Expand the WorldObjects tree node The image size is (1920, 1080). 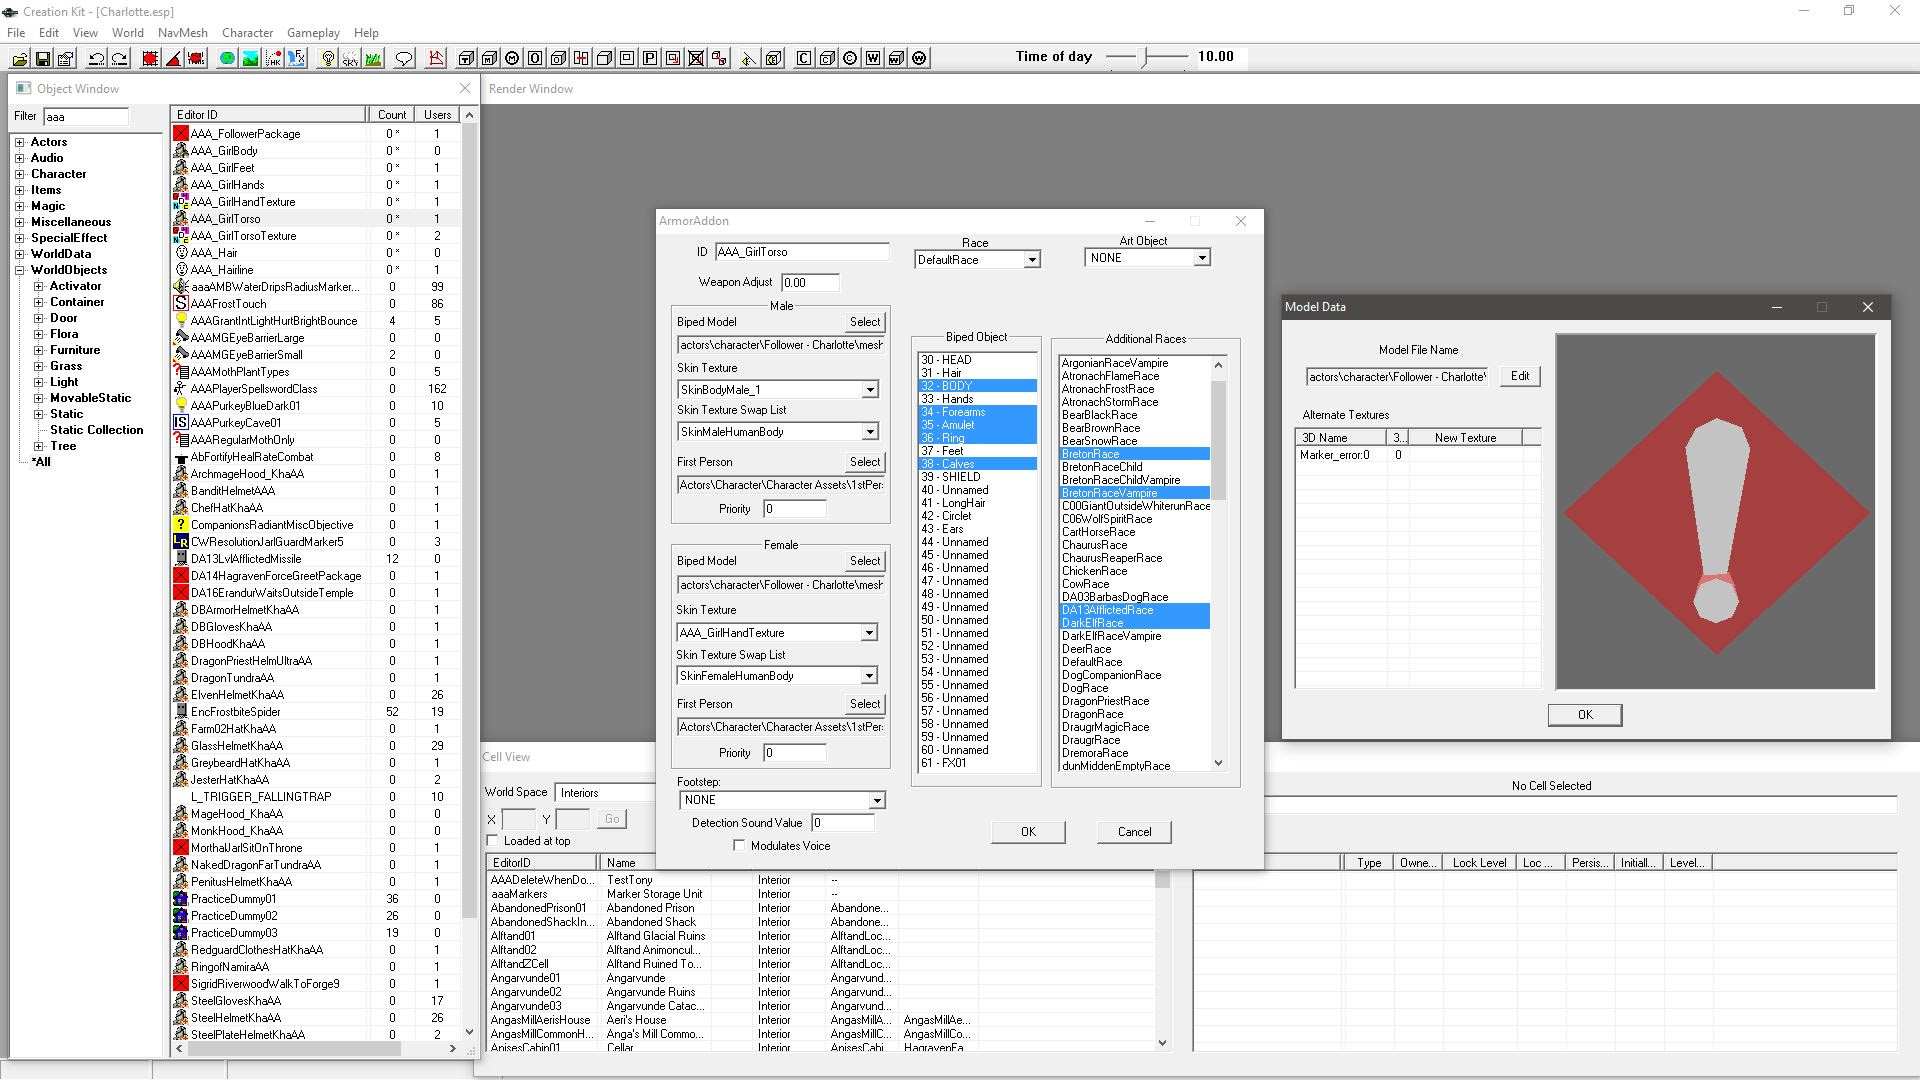(19, 270)
